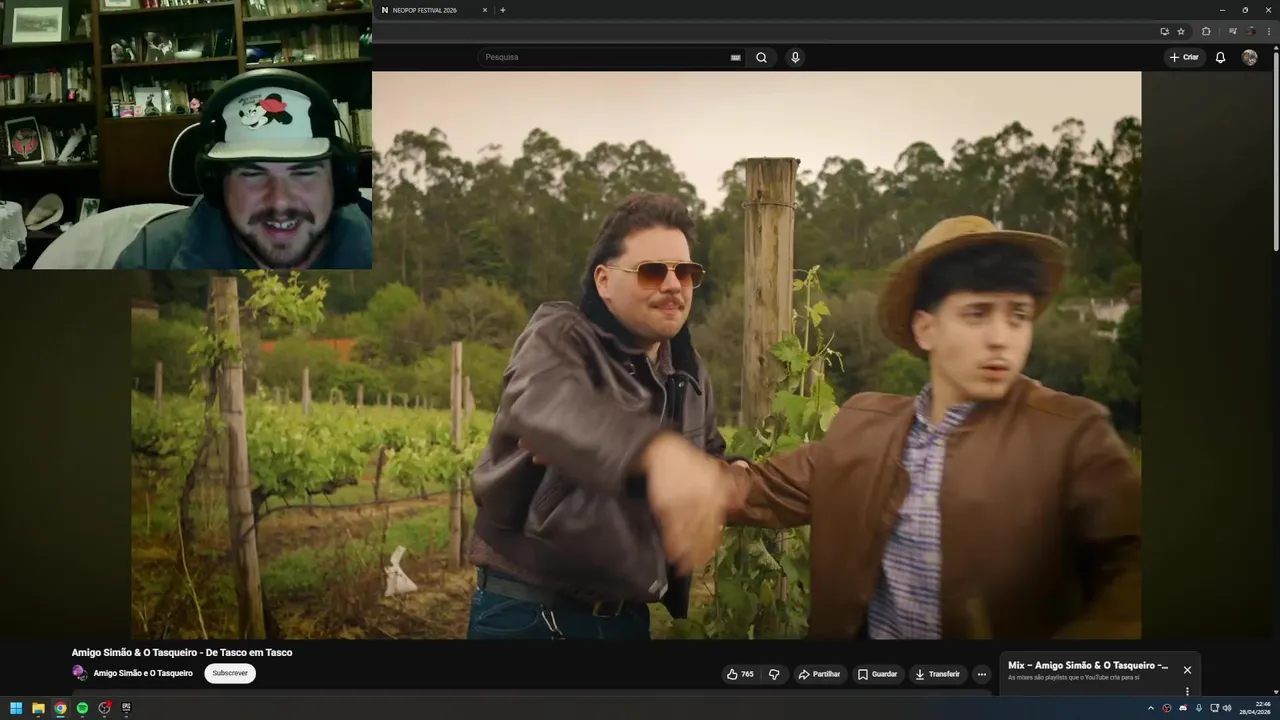Open Mix panel three-dot options
Viewport: 1280px width, 720px height.
[x=1187, y=691]
